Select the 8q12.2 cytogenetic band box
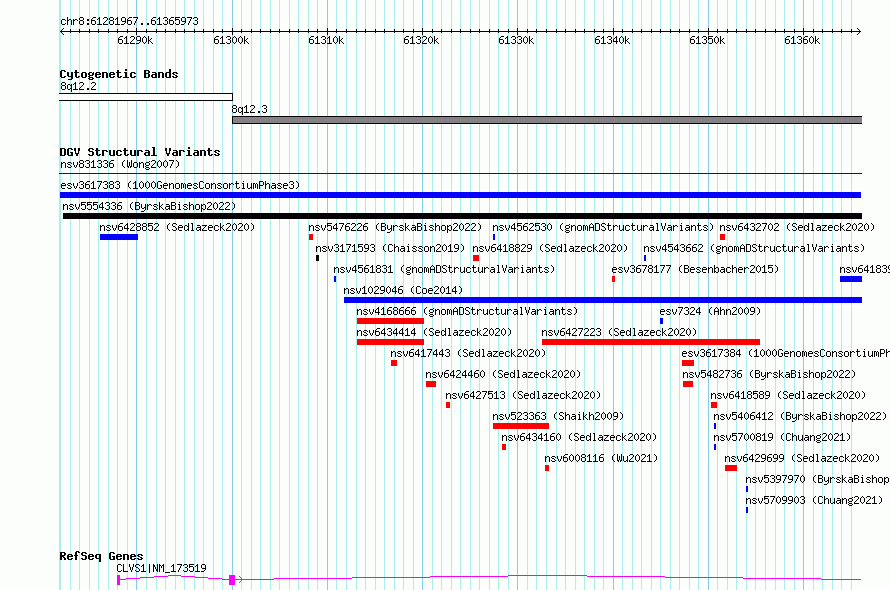Screen dimensions: 890x590 [146, 97]
